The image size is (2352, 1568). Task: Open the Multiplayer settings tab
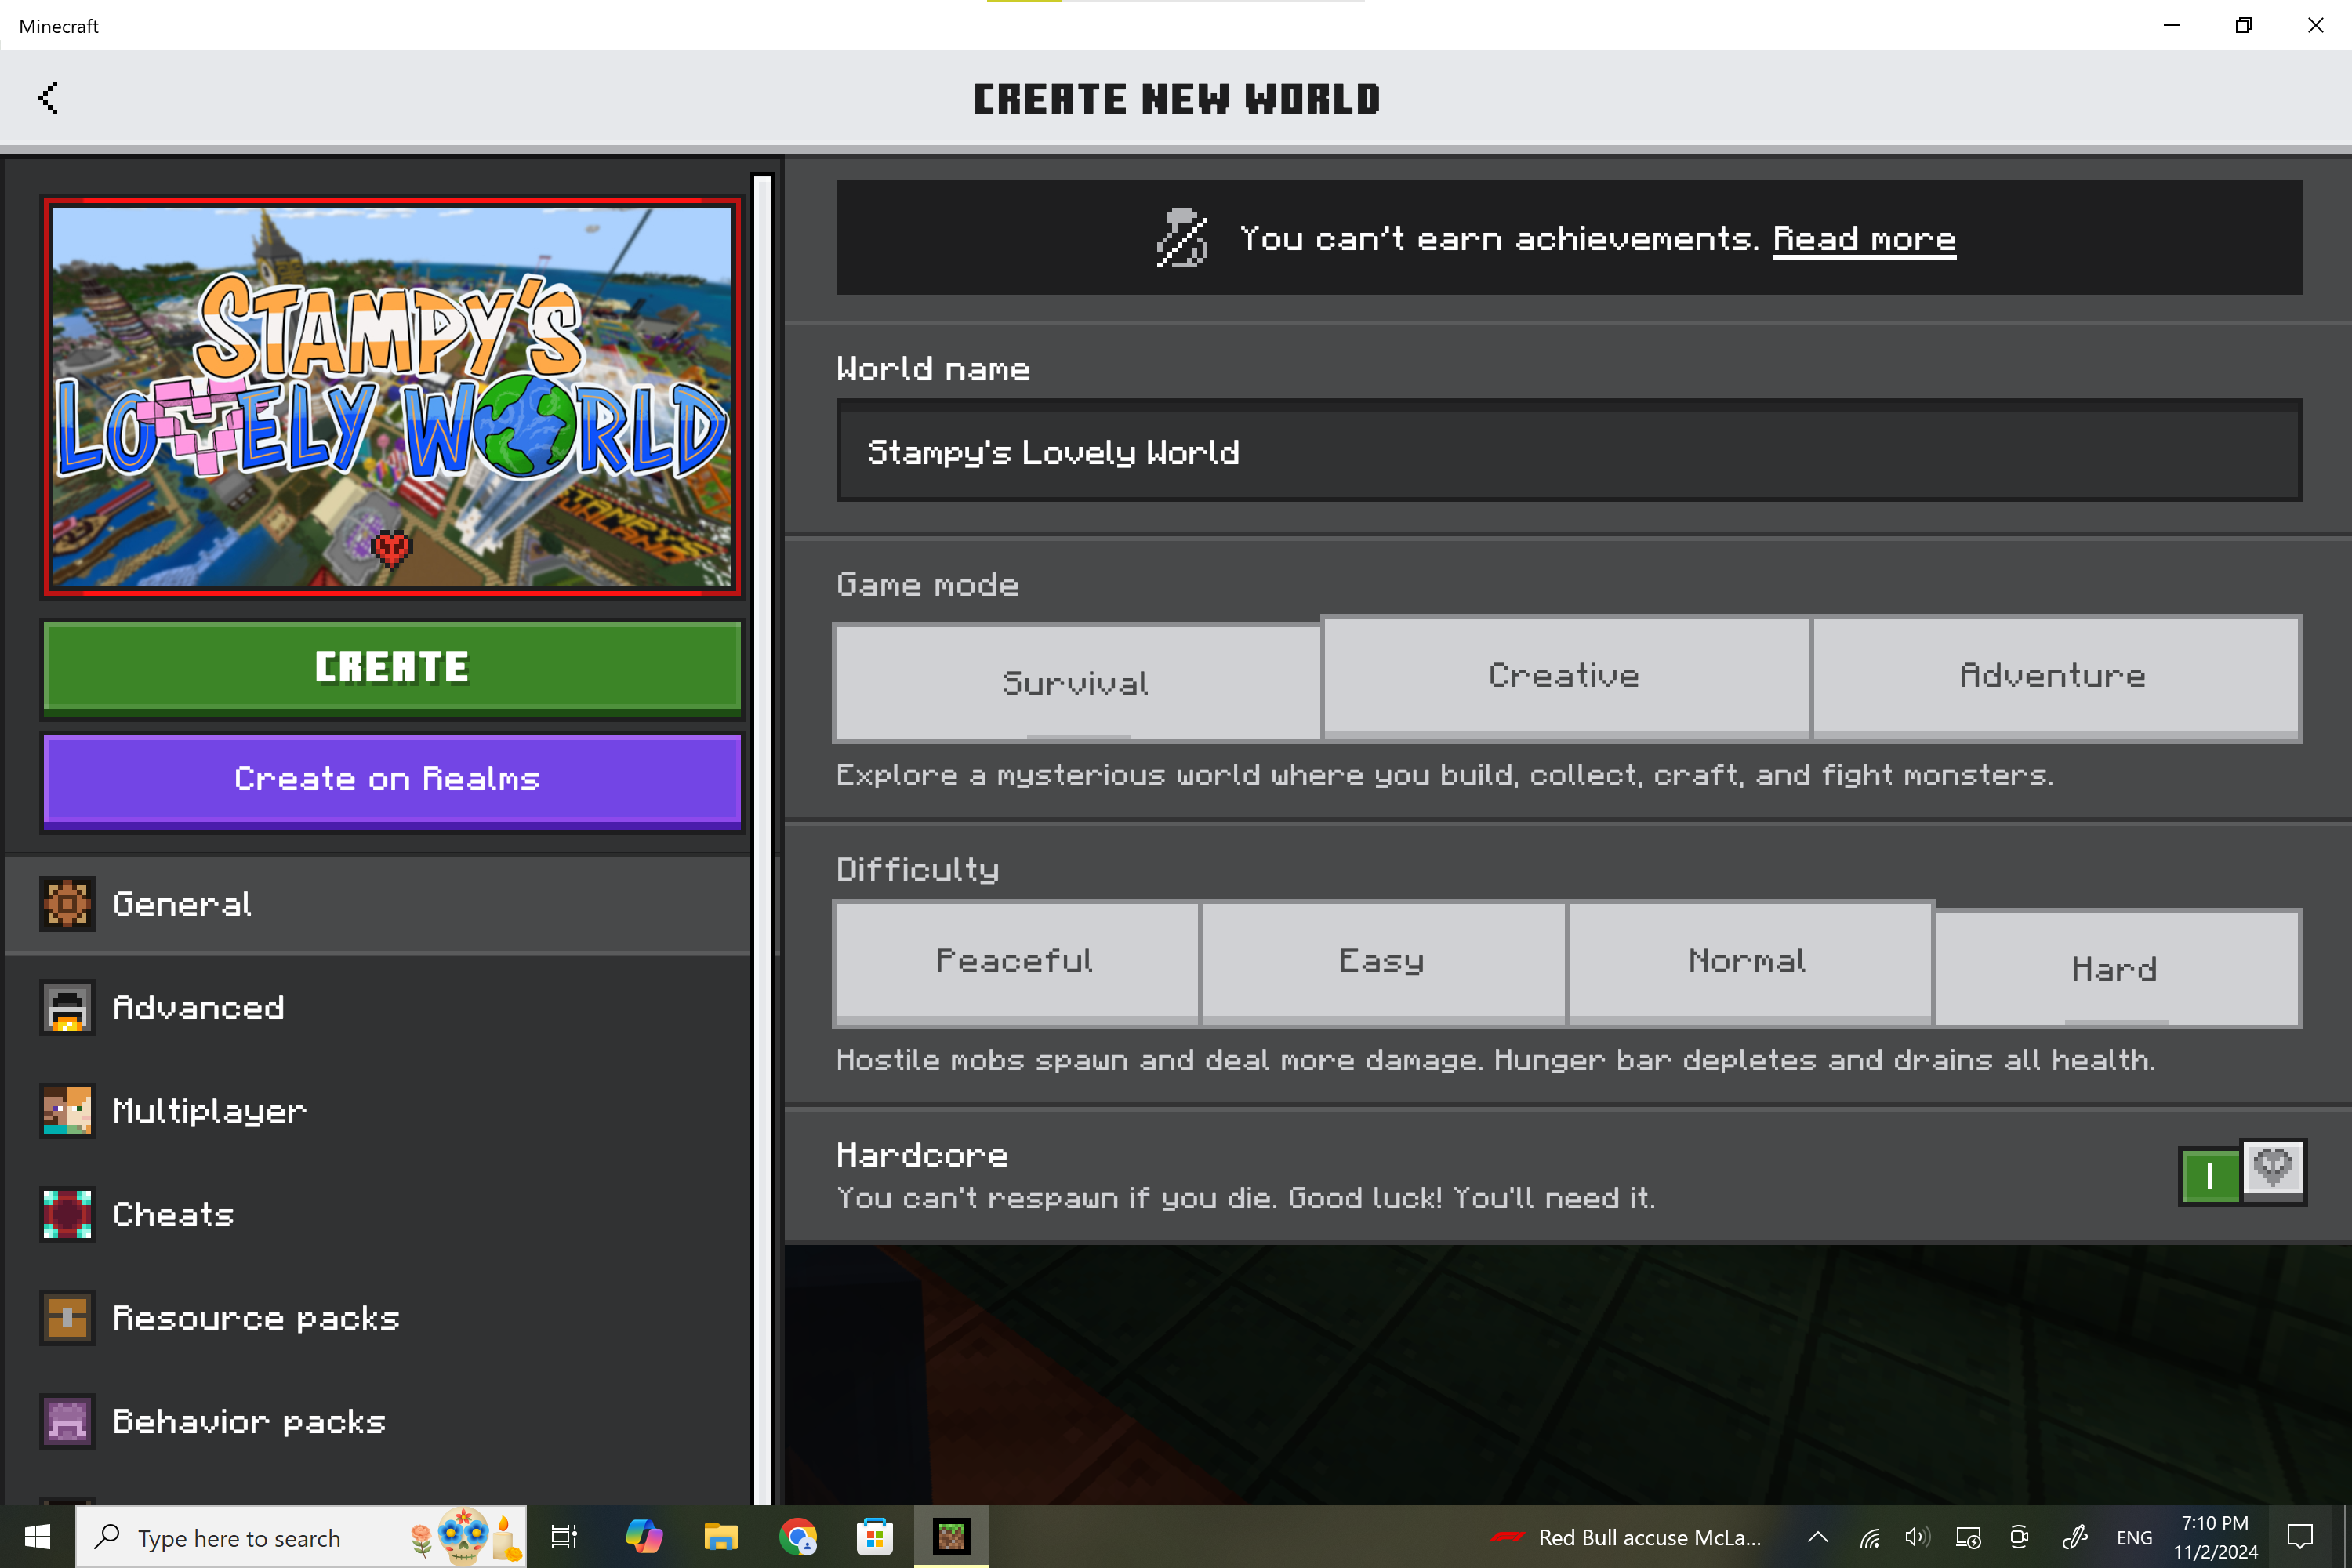(210, 1111)
